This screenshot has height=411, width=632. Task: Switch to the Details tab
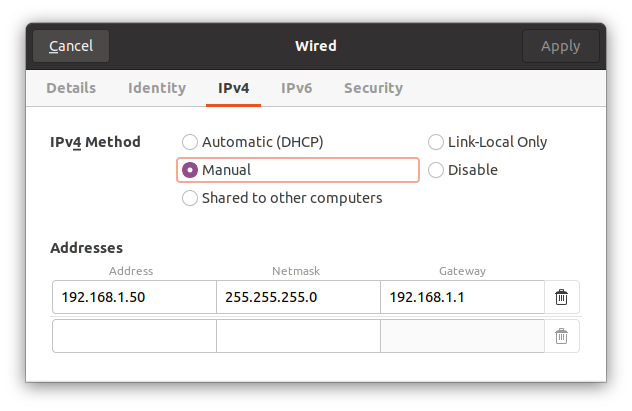71,88
